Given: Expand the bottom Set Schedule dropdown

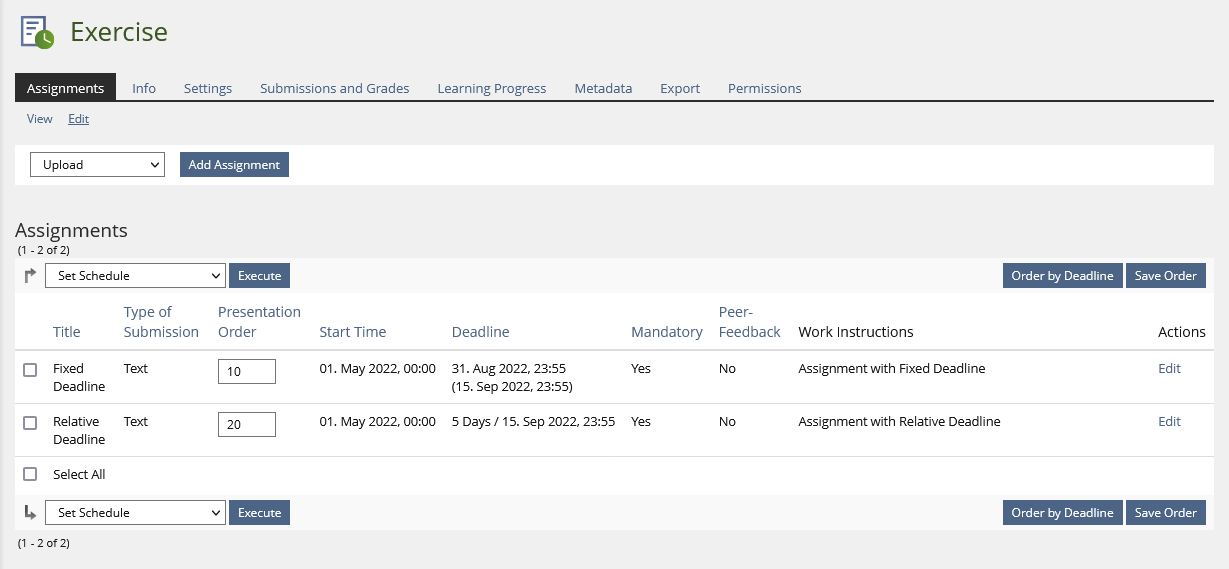Looking at the screenshot, I should [135, 513].
